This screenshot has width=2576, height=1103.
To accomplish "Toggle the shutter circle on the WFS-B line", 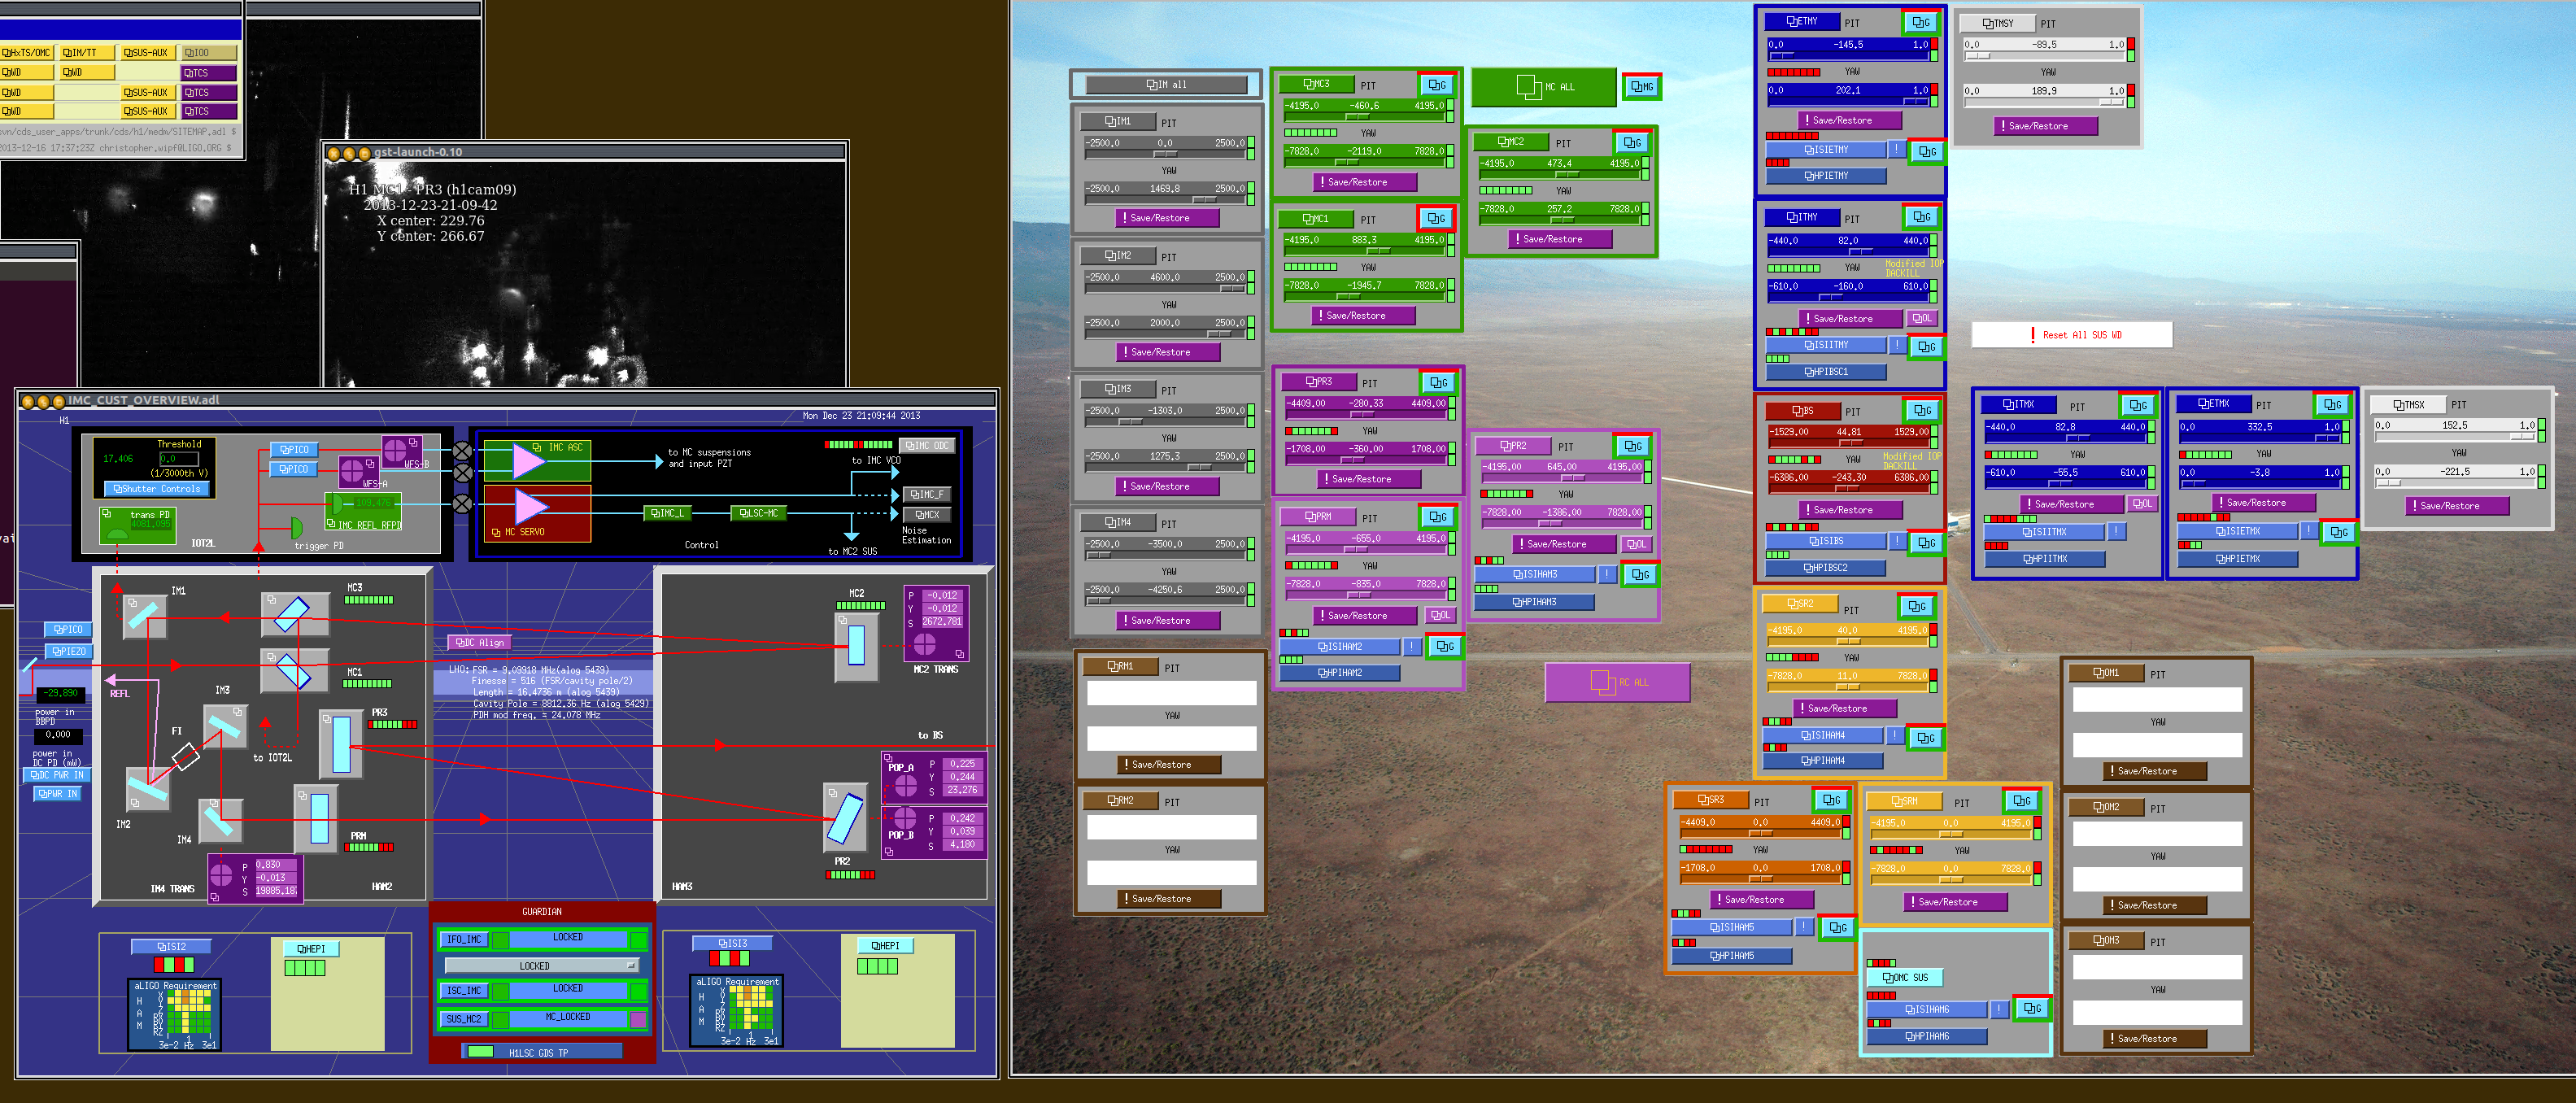I will click(x=462, y=451).
